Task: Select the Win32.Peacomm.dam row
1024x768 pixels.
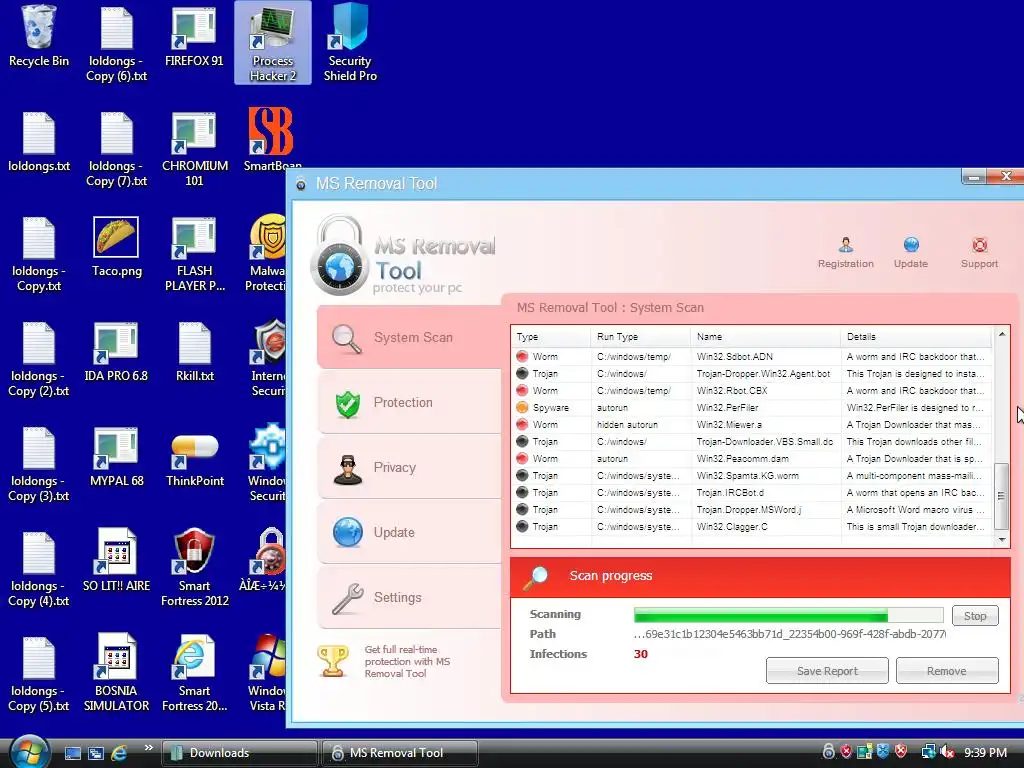Action: 752,458
